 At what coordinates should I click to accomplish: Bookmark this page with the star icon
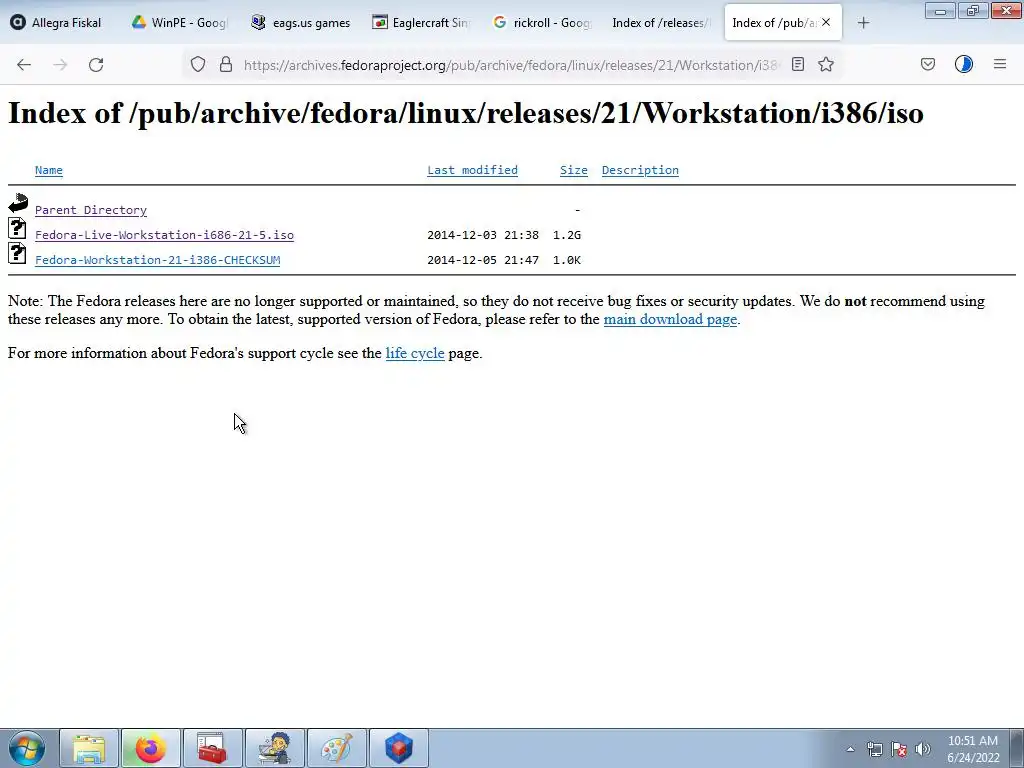pos(826,64)
